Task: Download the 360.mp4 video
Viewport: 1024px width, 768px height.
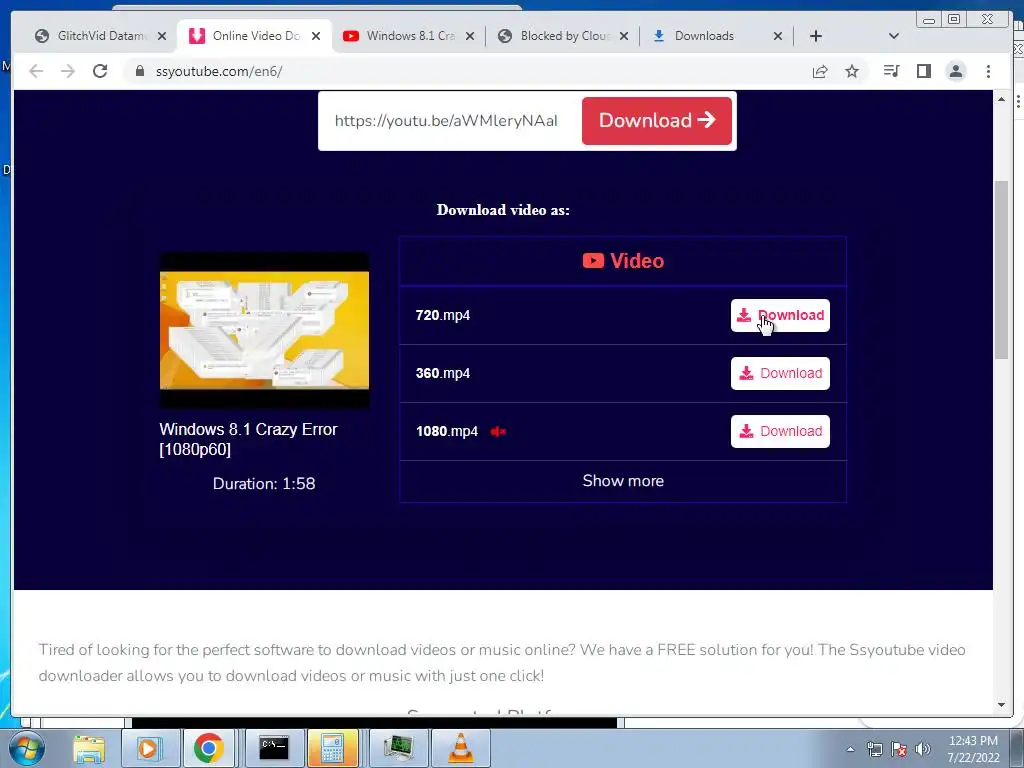Action: pos(780,373)
